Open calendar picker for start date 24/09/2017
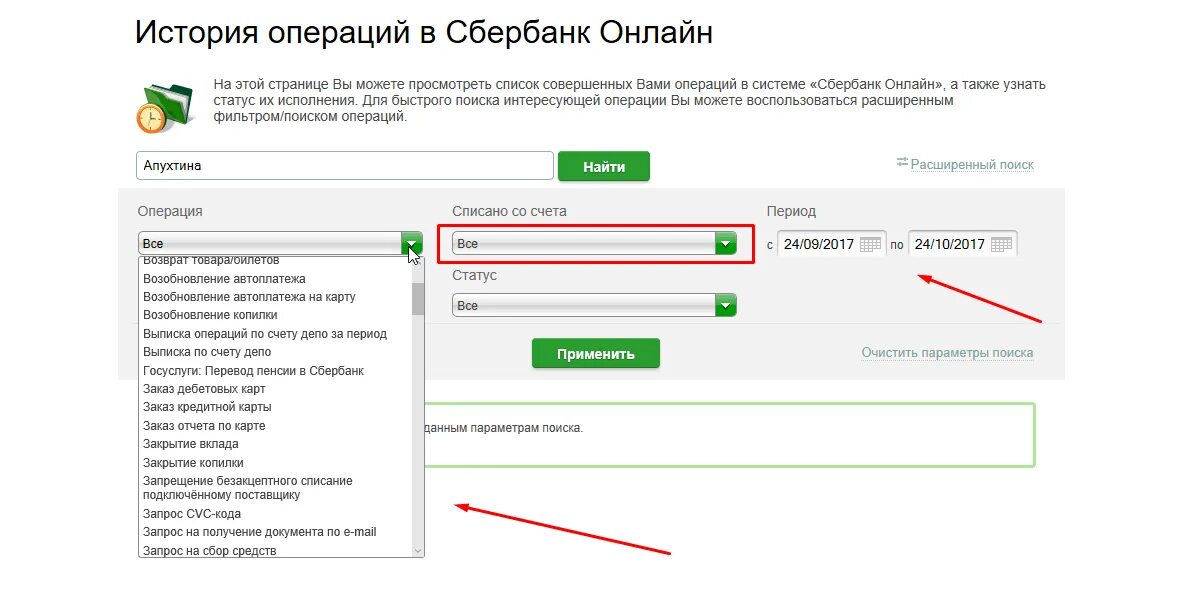This screenshot has height=605, width=1179. (x=870, y=244)
